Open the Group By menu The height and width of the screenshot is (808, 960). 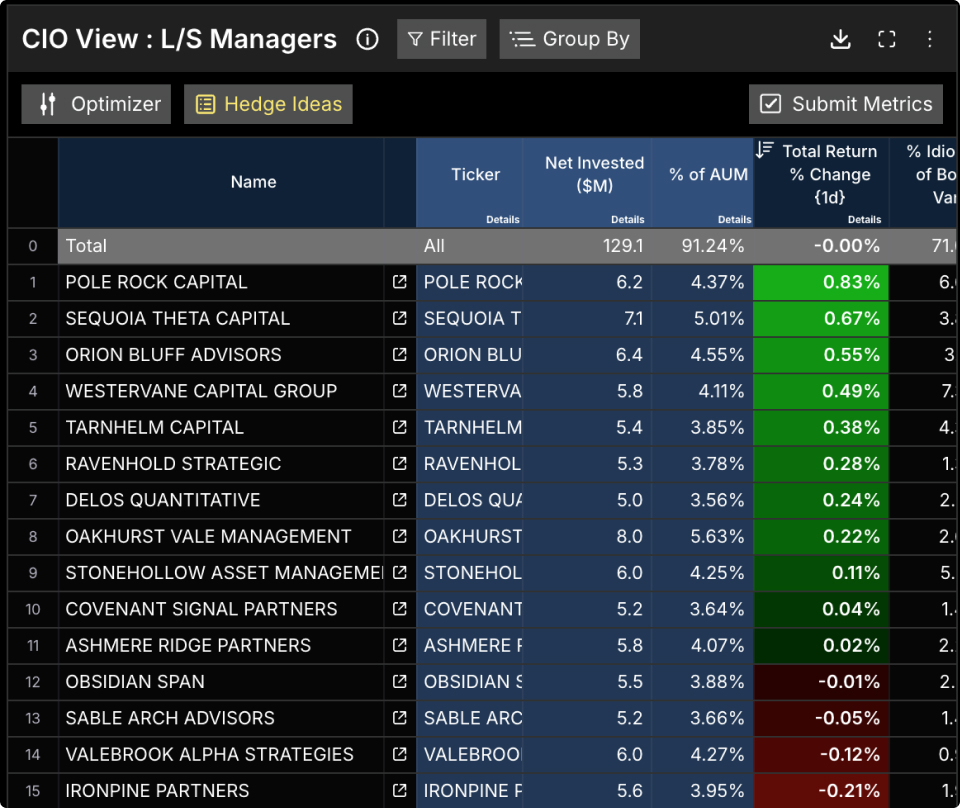tap(569, 39)
